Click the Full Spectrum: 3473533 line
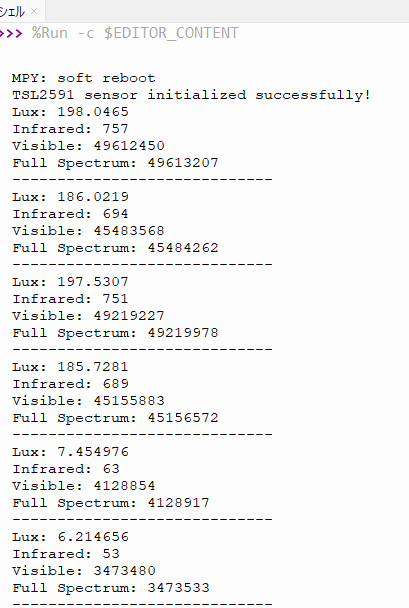Screen dimensions: 409x608 111,588
